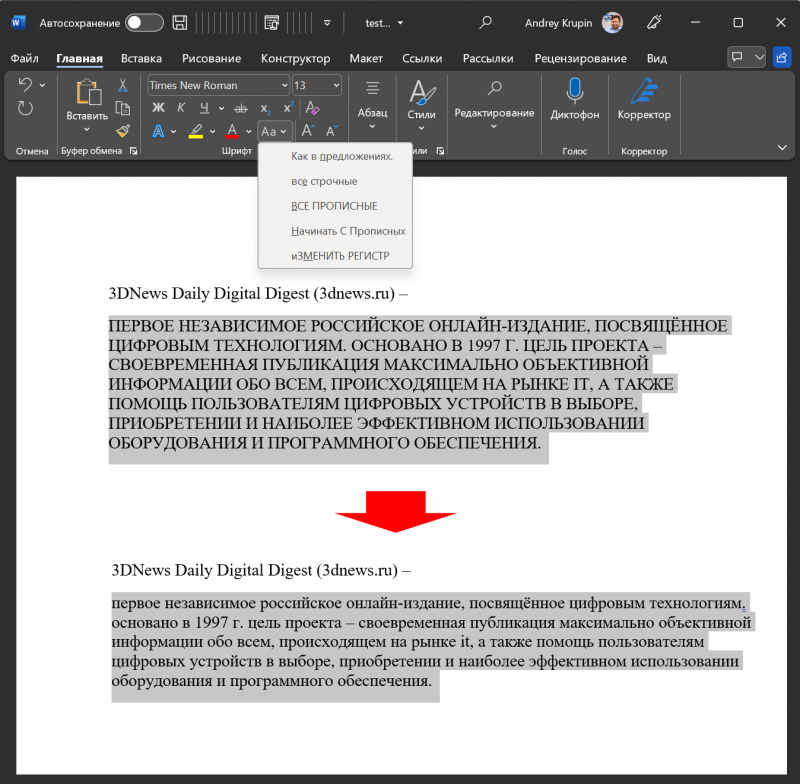This screenshot has width=800, height=784.
Task: Click the search magnifier in title bar
Action: (486, 22)
